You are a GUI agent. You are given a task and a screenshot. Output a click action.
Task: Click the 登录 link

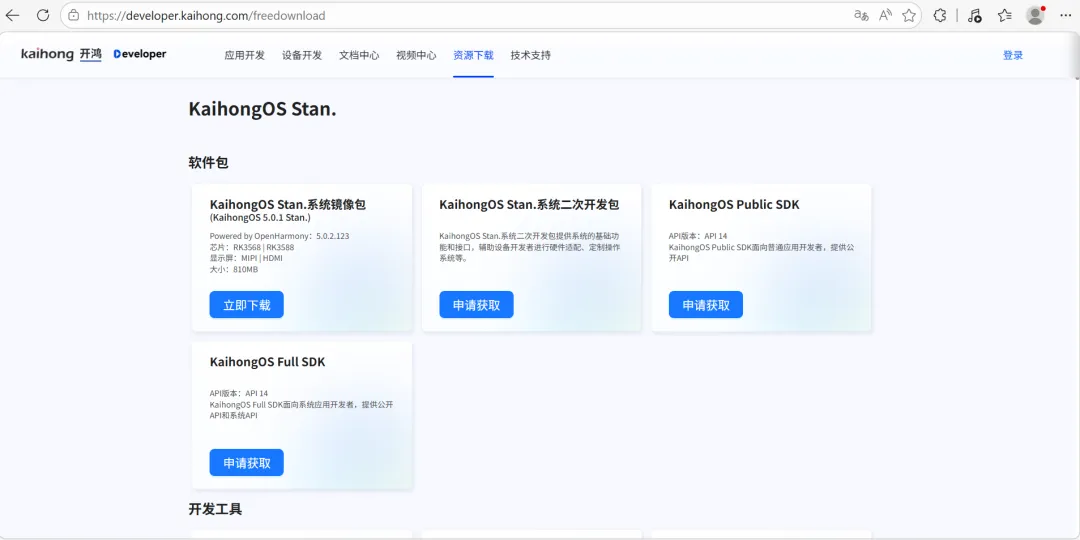pyautogui.click(x=1012, y=56)
